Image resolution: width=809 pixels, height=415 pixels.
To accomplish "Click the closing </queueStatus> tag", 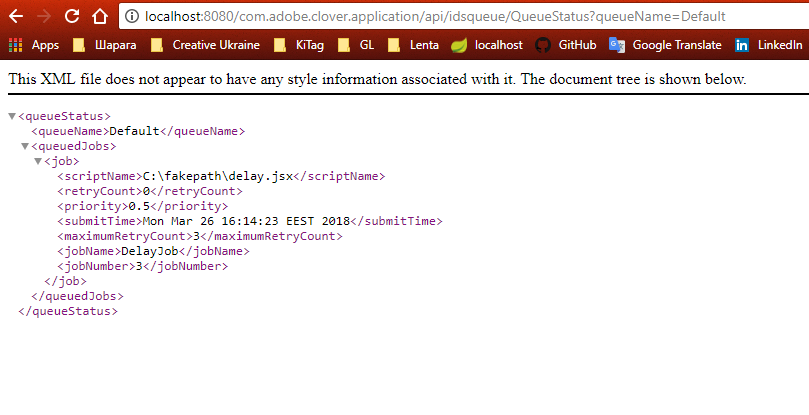I will pos(68,311).
